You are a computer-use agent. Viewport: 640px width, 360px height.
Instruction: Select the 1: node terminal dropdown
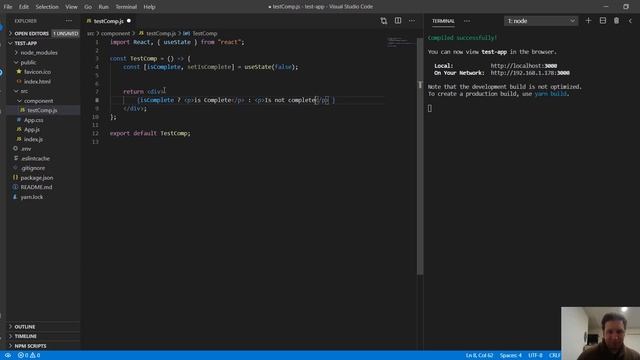541,21
